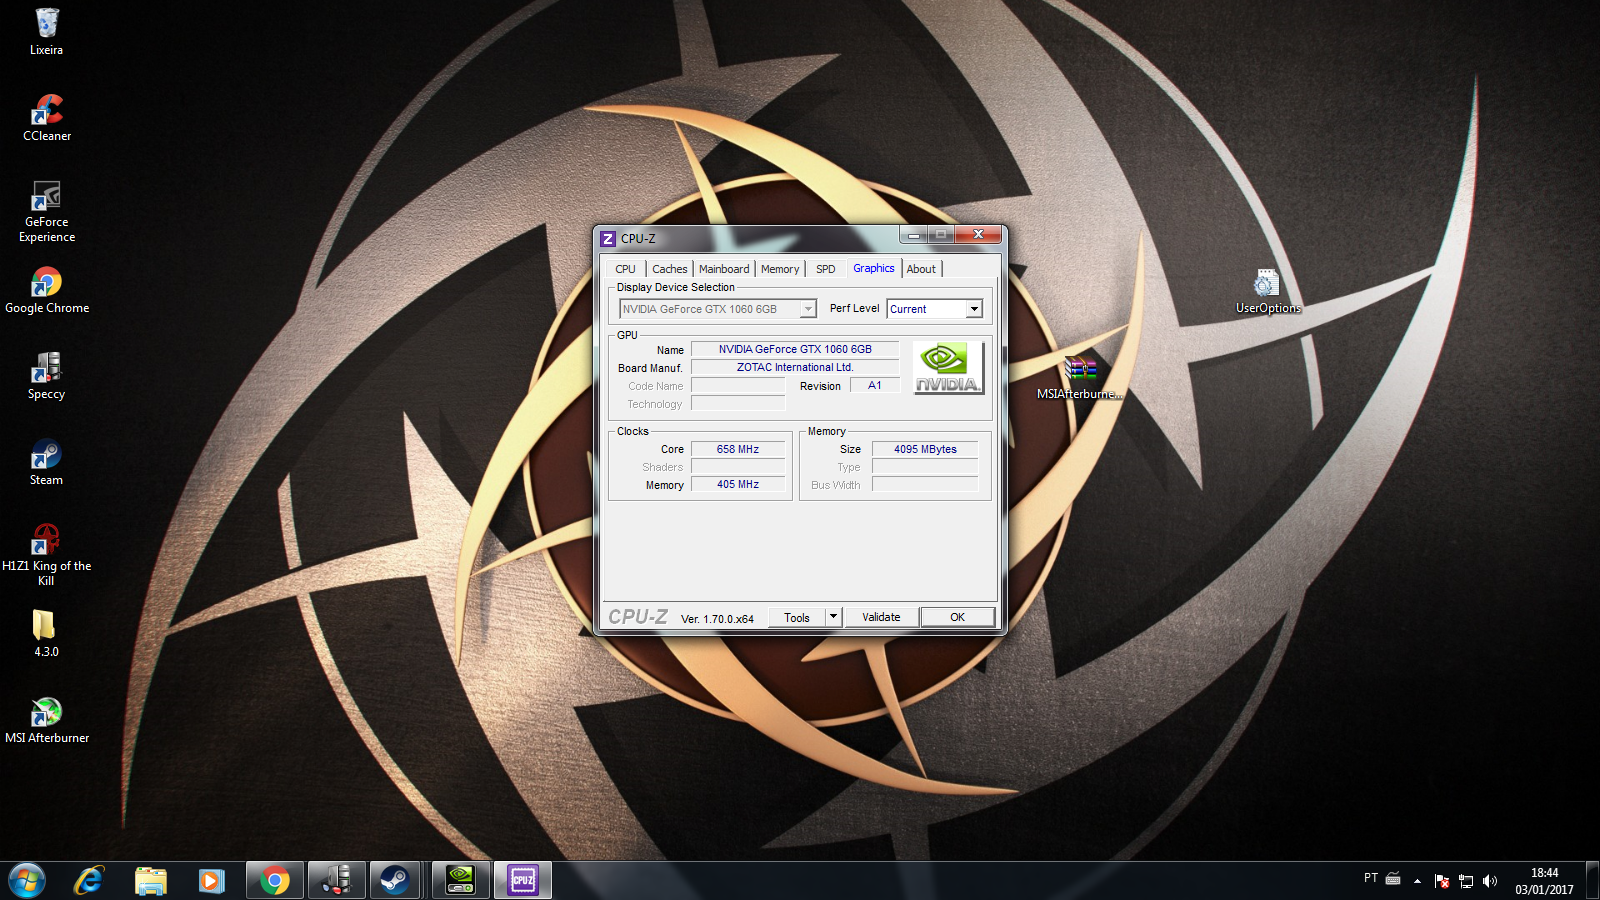This screenshot has width=1600, height=900.
Task: Open NVIDIA GeForce taskbar button
Action: [460, 881]
